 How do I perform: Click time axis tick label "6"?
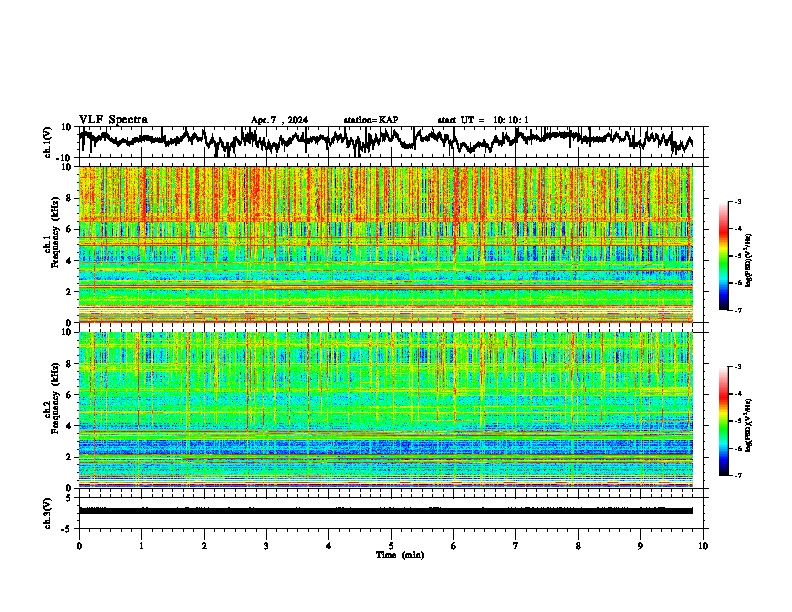coord(453,546)
